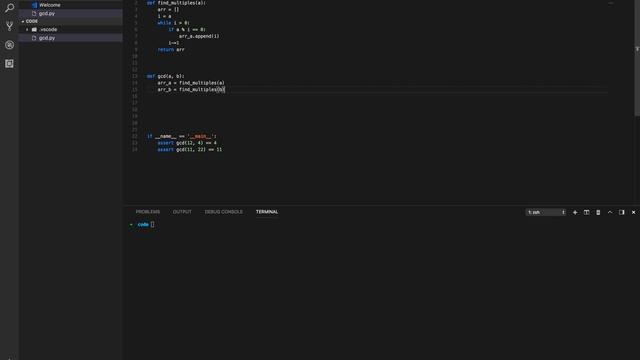Open the Search view in activity bar
This screenshot has width=640, height=360.
click(x=9, y=8)
